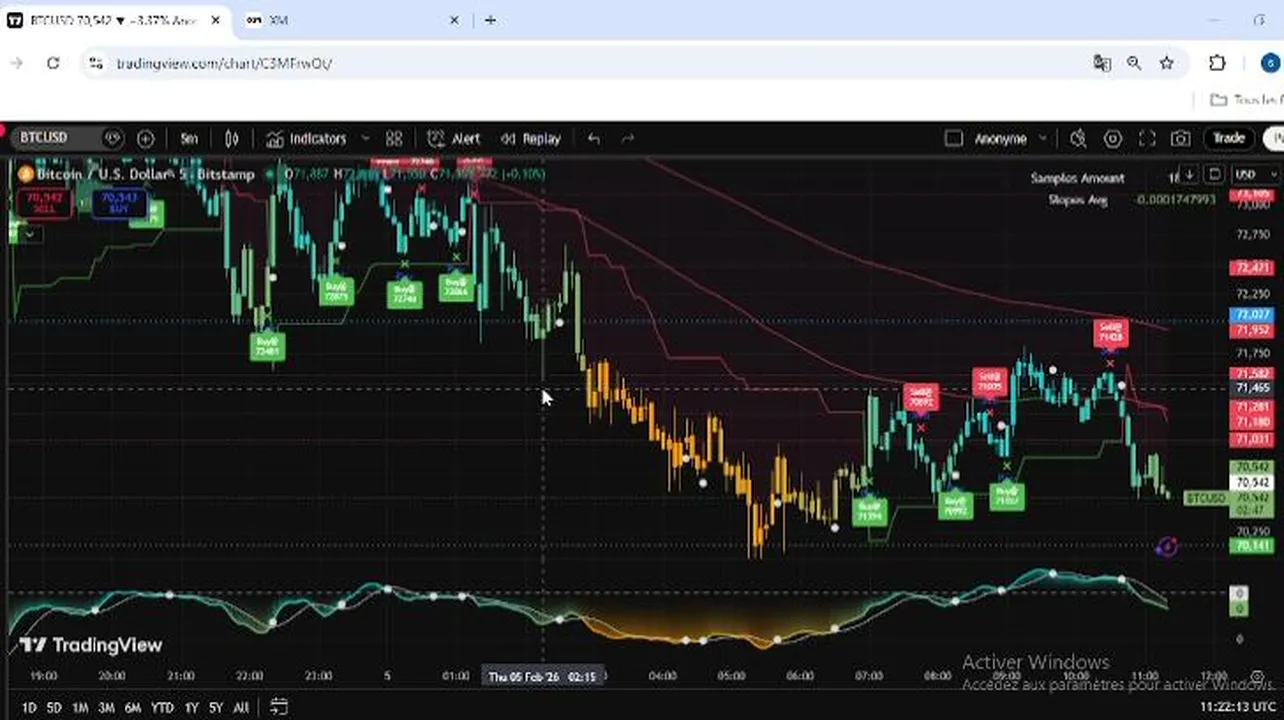1284x720 pixels.
Task: Click the translate page icon in the address bar
Action: pyautogui.click(x=1102, y=63)
